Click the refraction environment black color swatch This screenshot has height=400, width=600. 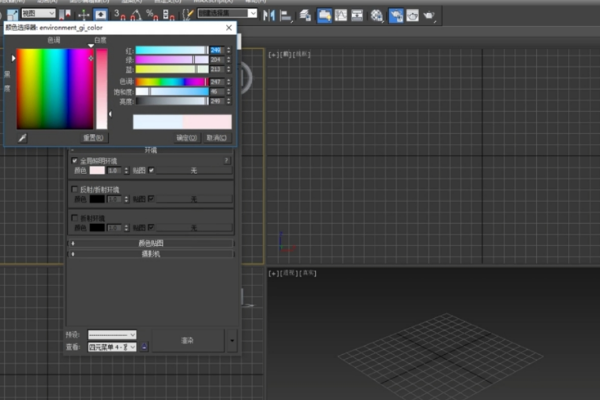[97, 228]
